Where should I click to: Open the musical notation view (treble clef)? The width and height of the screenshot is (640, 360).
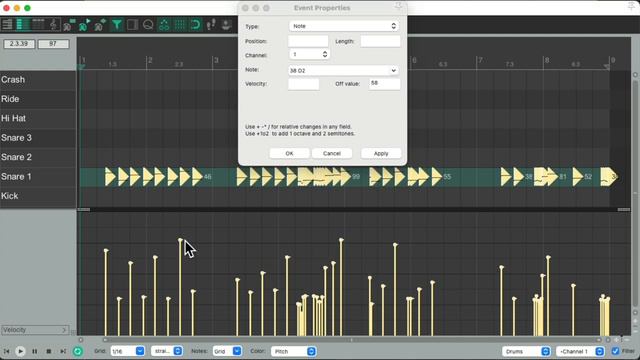pyautogui.click(x=54, y=24)
